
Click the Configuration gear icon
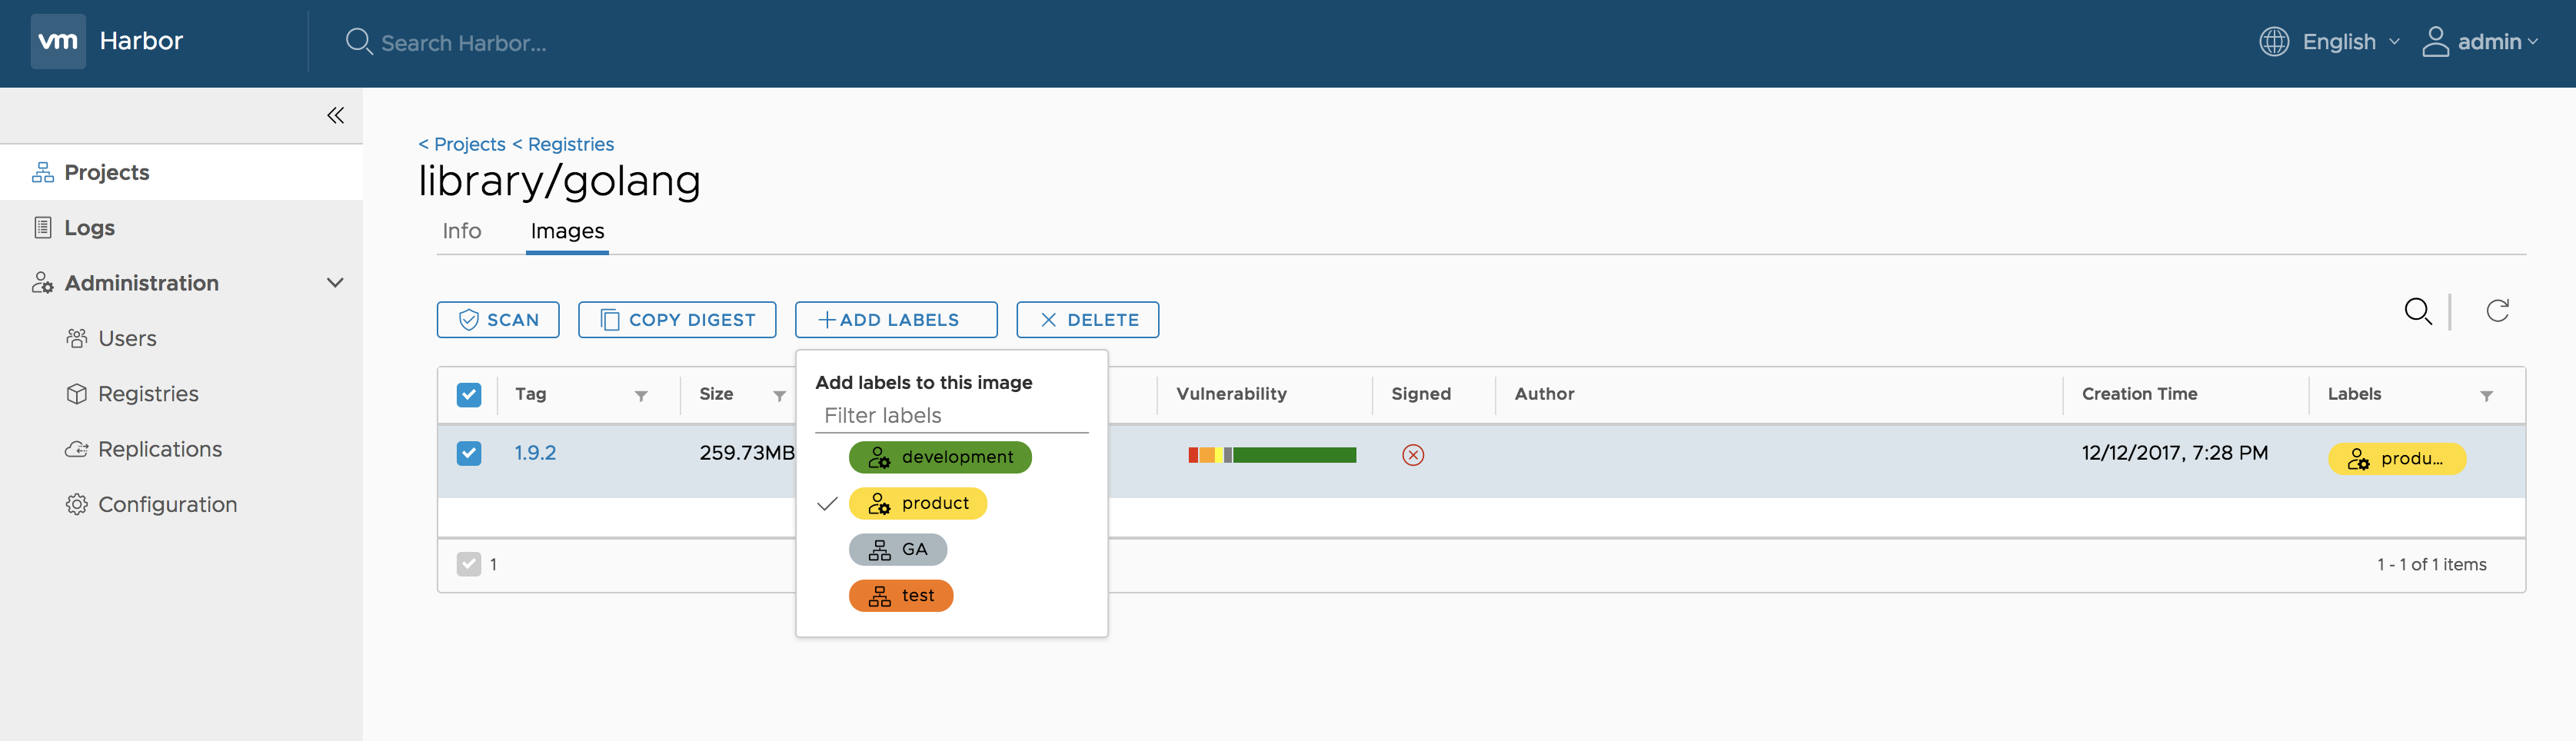77,504
